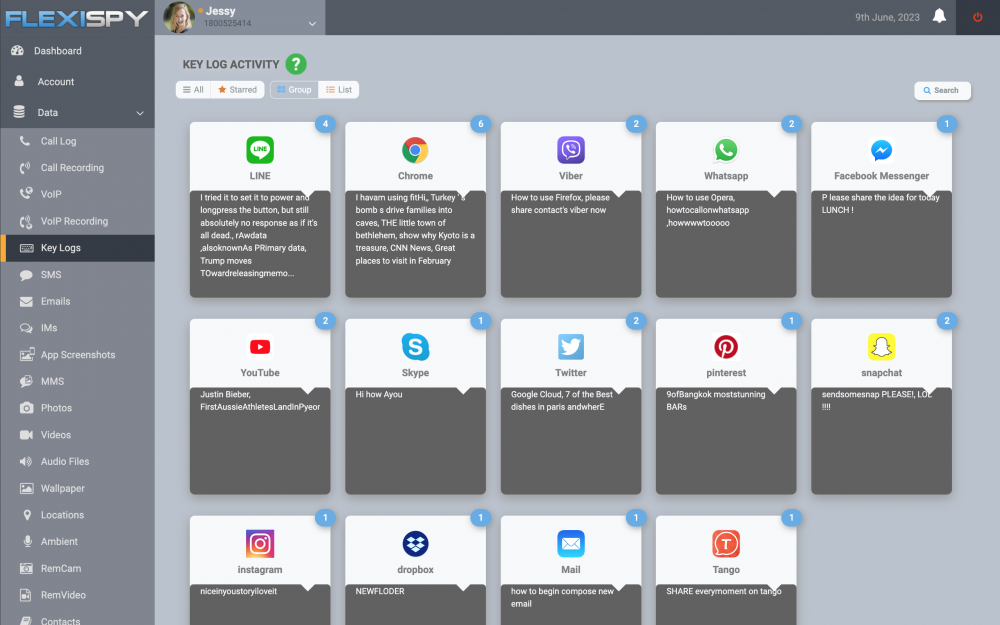Click the pinterest 'Bangkok' log text
This screenshot has width=1000, height=625.
(716, 401)
